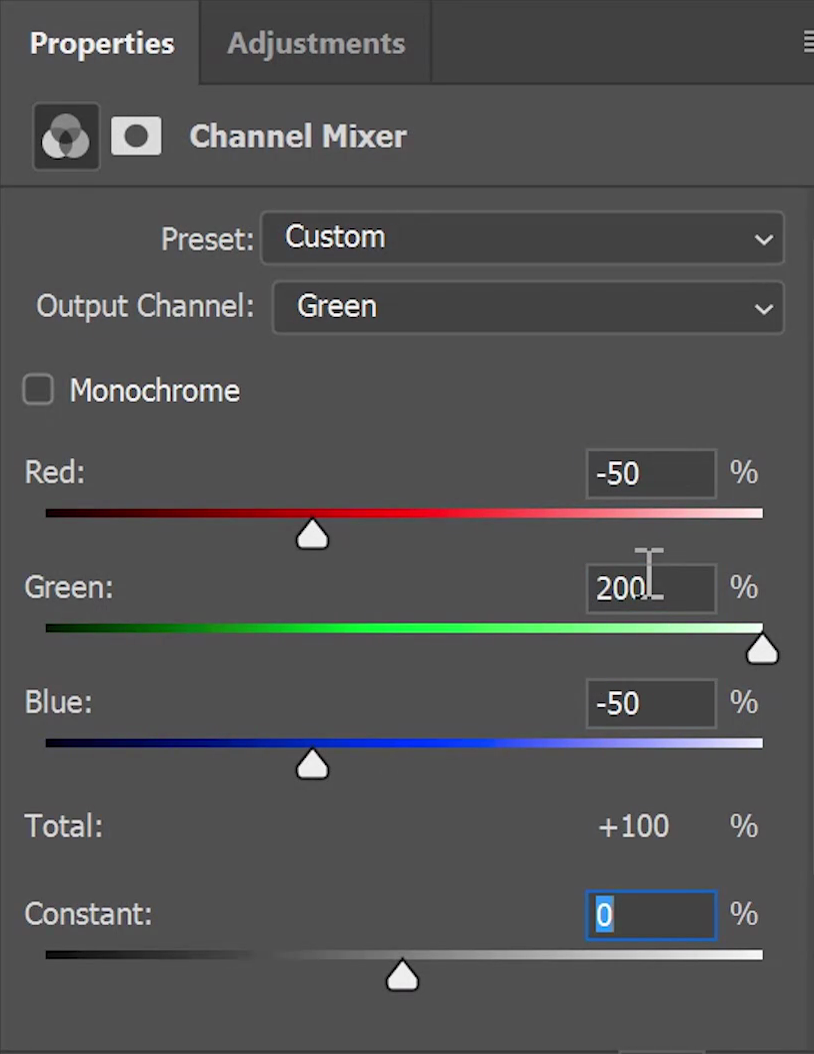Open the Preset dropdown showing Custom
This screenshot has width=814, height=1054.
point(522,238)
